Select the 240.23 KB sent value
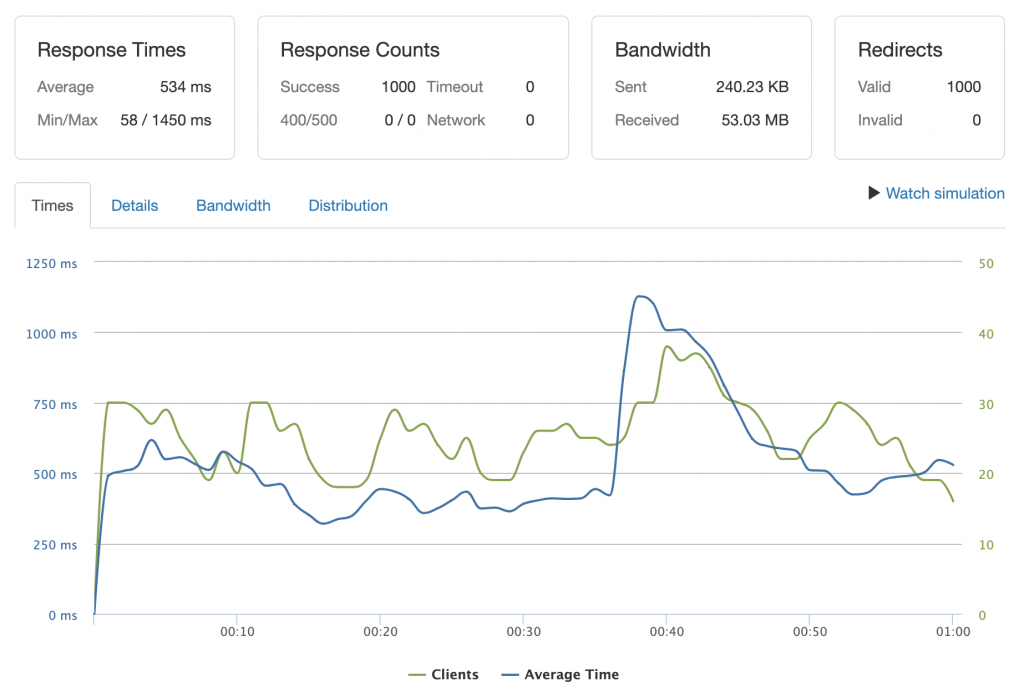 coord(752,87)
